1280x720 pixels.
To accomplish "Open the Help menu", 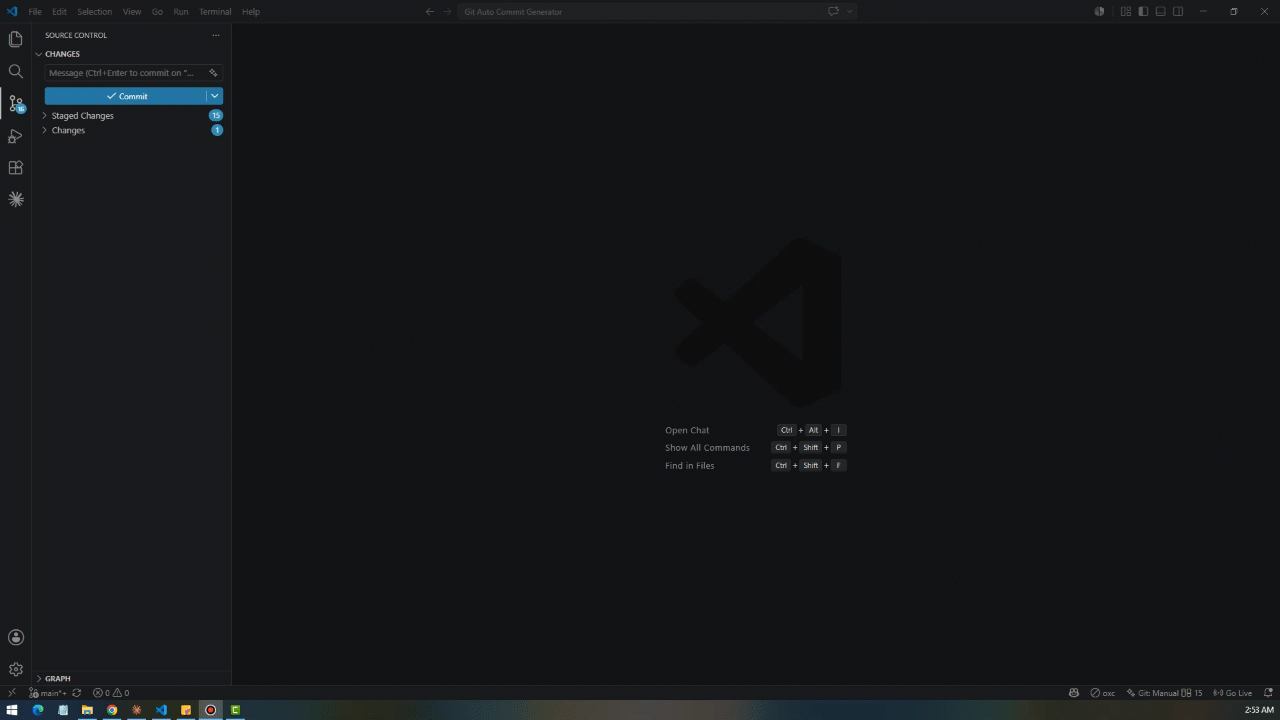I will click(x=251, y=12).
